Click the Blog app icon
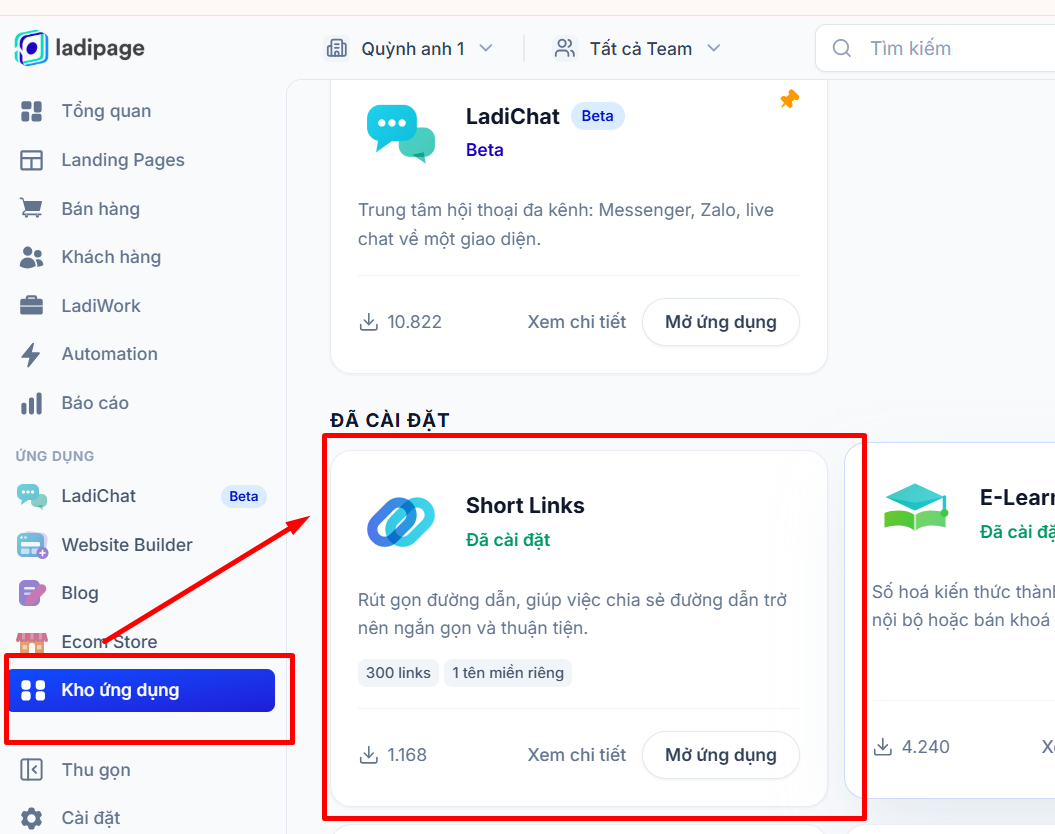This screenshot has height=834, width=1055. pyautogui.click(x=32, y=593)
